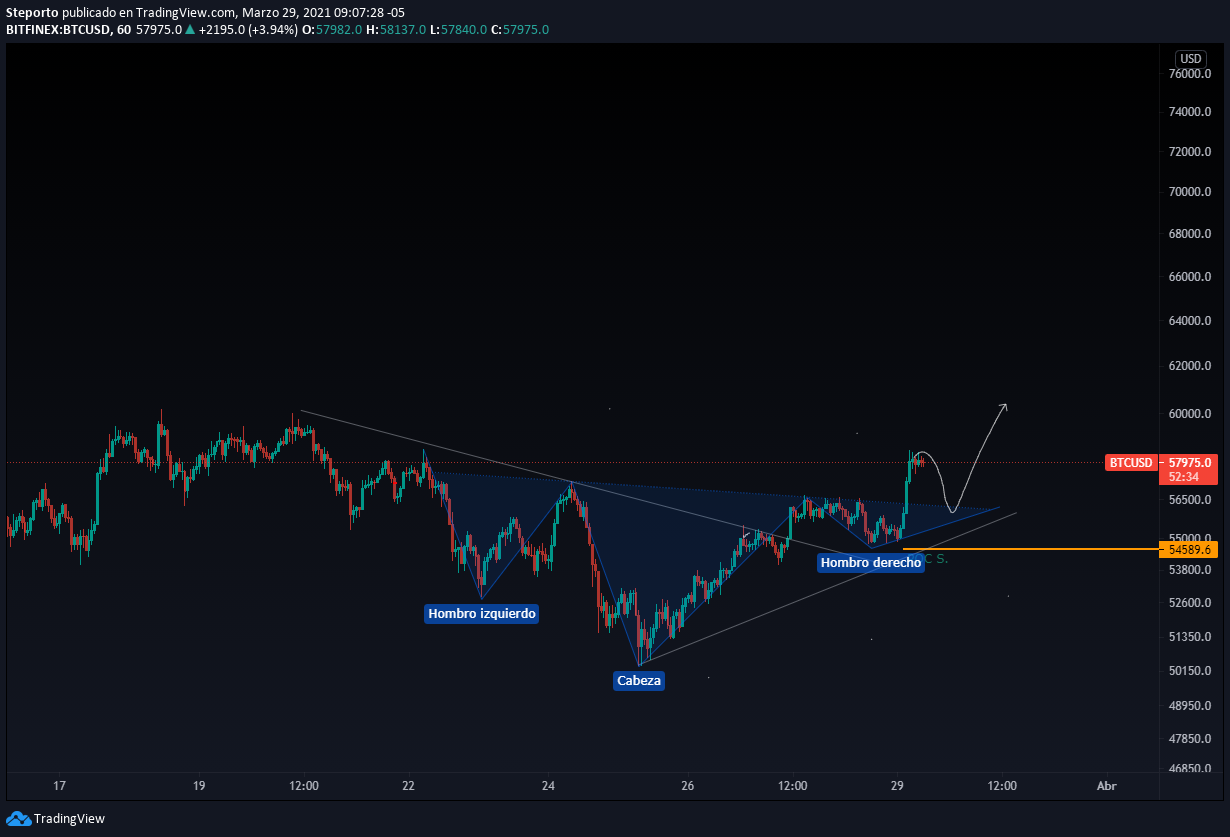Click the L:57840.0 low value
Screen dimensions: 1230x837
pos(458,30)
